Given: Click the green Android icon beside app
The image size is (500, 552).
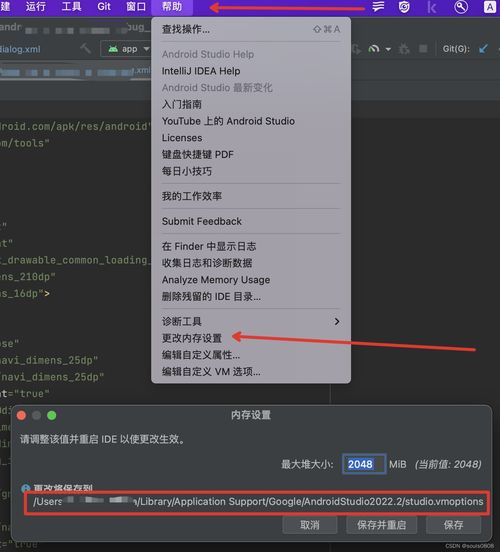Looking at the screenshot, I should (113, 49).
